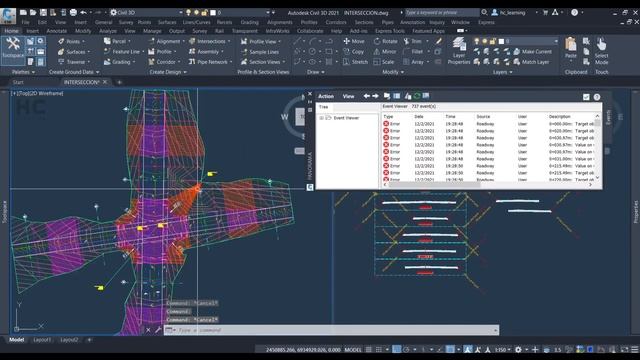Image resolution: width=640 pixels, height=360 pixels.
Task: Select the Trim tool
Action: tap(413, 41)
